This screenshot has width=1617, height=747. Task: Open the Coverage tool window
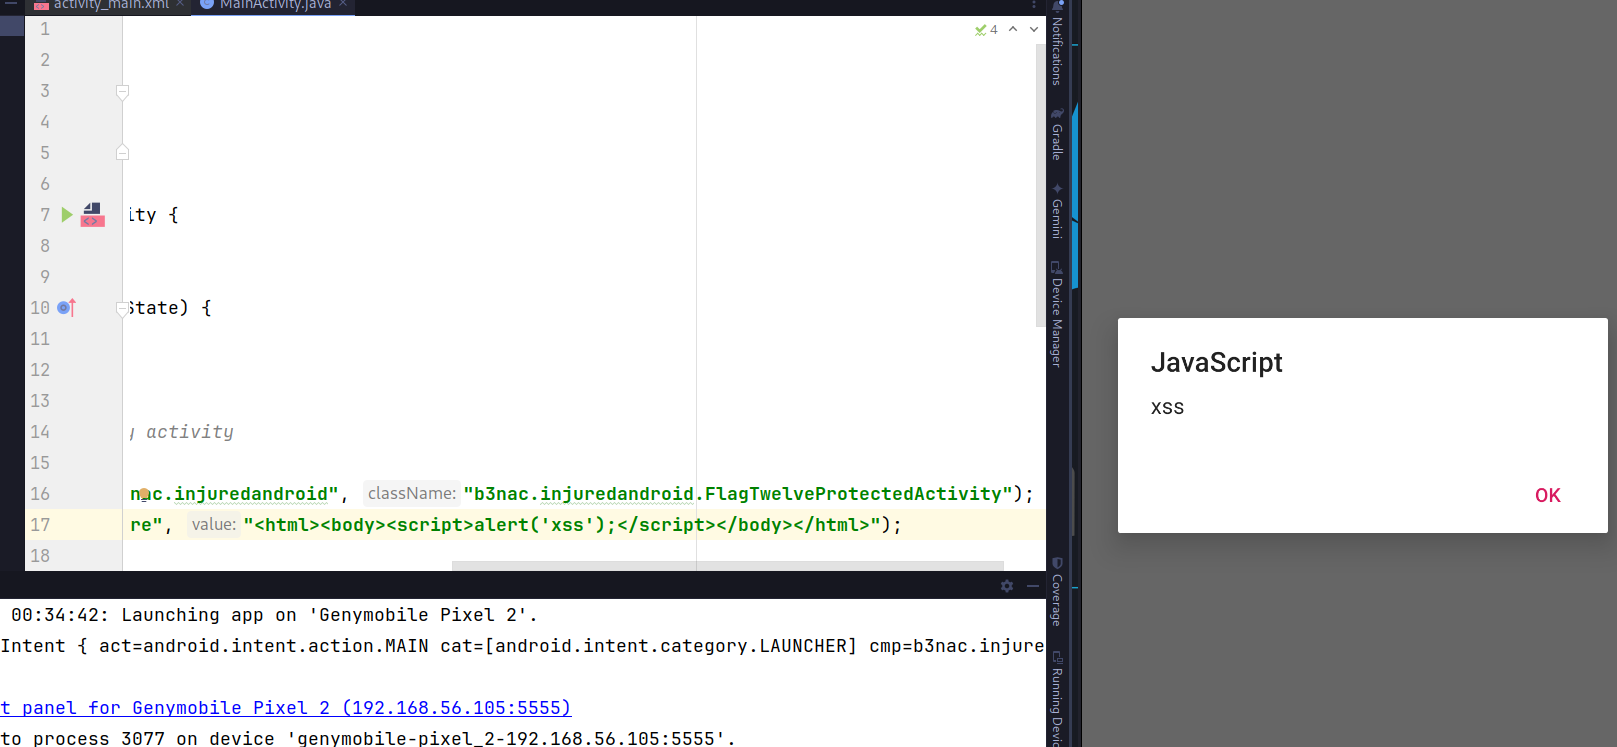click(1057, 592)
